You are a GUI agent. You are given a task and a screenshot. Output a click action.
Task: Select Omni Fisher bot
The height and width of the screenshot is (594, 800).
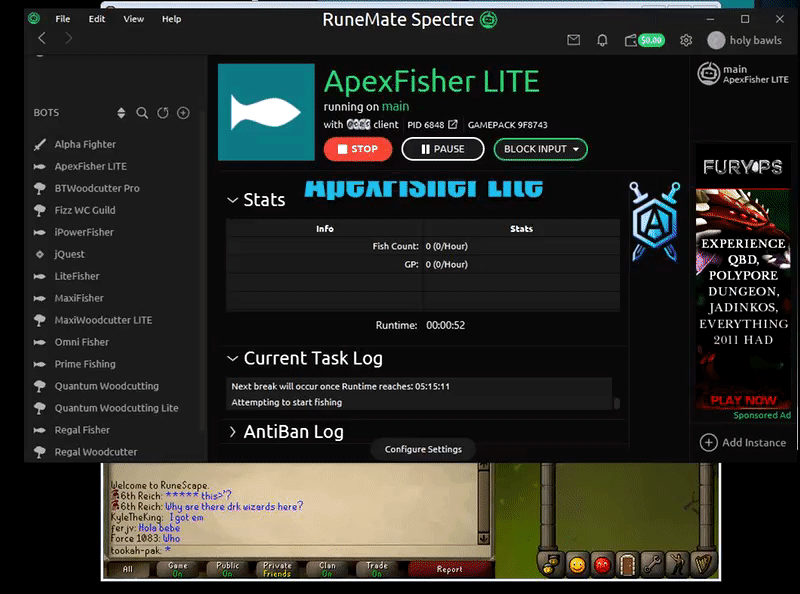click(x=82, y=342)
